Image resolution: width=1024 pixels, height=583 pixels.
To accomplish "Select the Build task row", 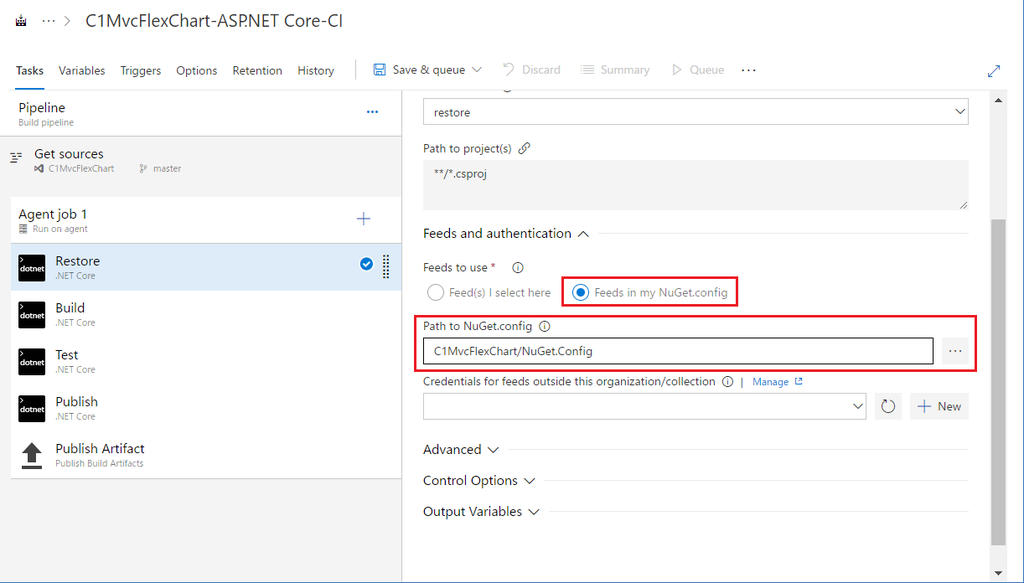I will (206, 314).
